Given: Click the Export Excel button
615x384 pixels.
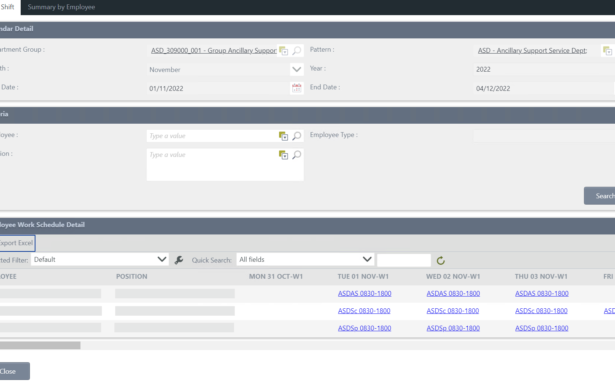Looking at the screenshot, I should coord(17,243).
